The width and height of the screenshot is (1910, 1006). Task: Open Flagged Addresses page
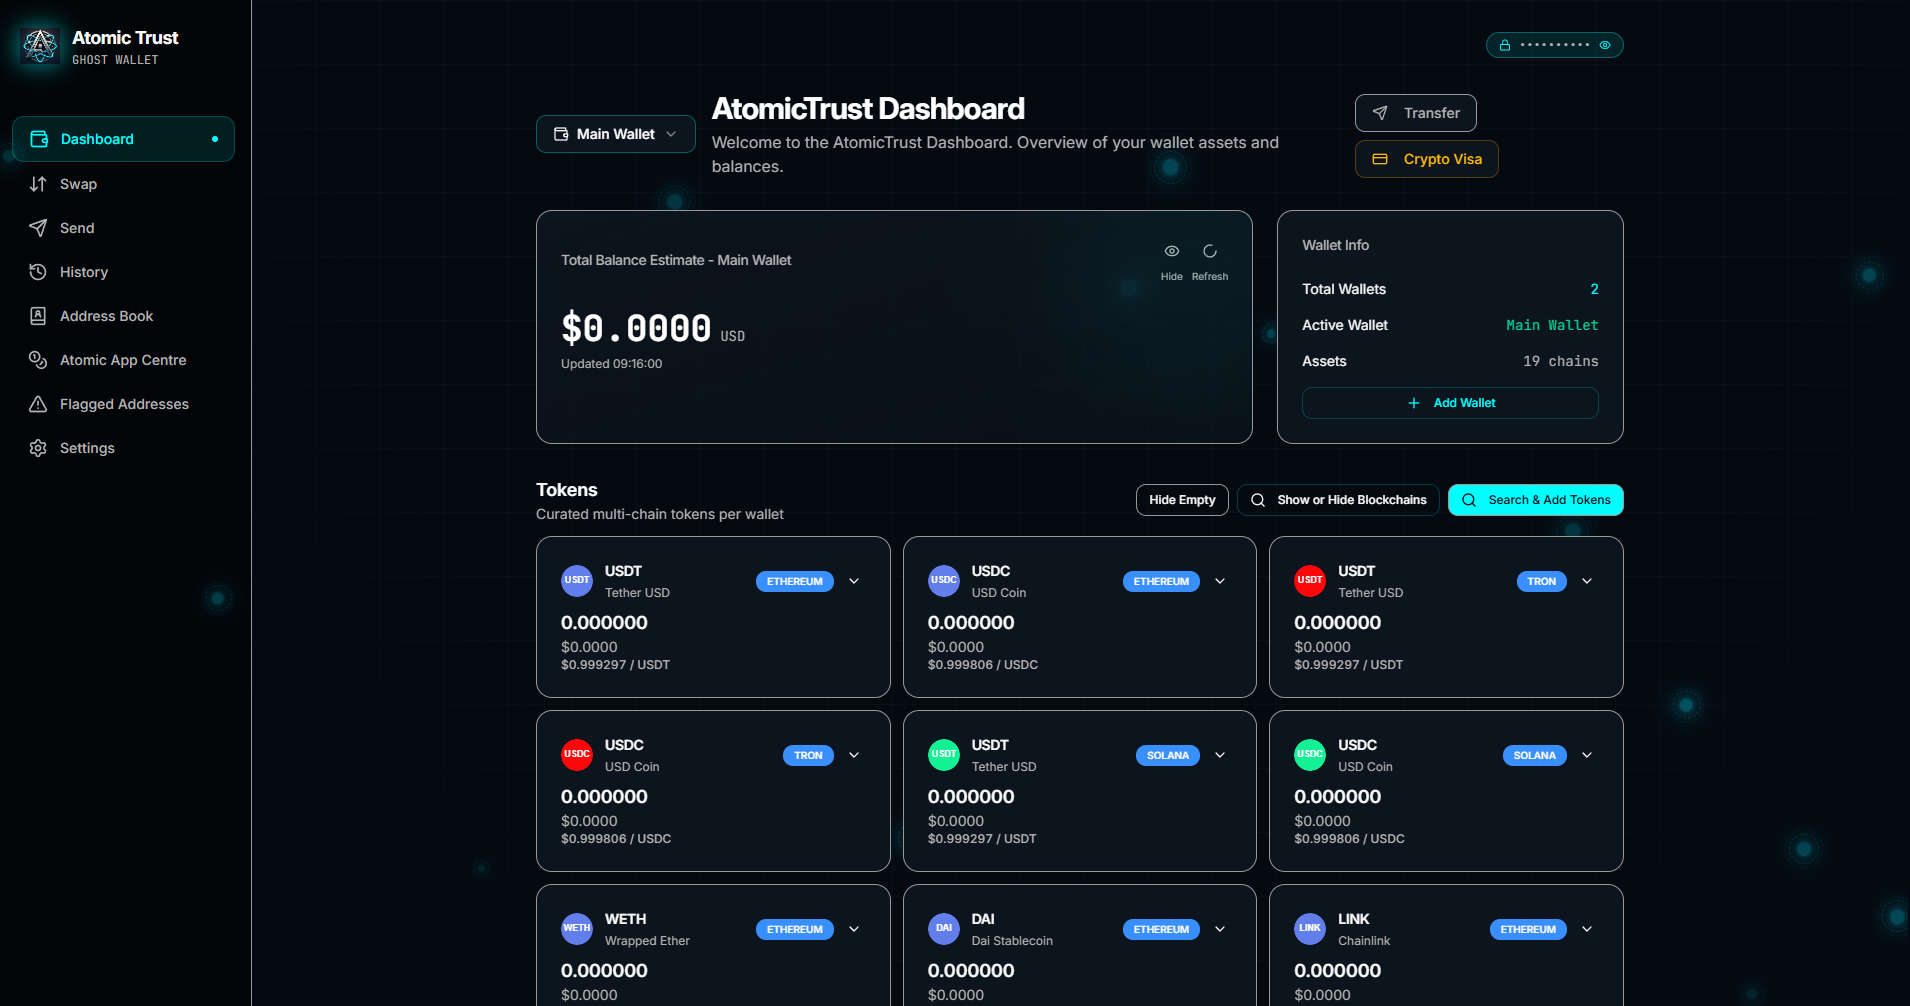[x=123, y=404]
